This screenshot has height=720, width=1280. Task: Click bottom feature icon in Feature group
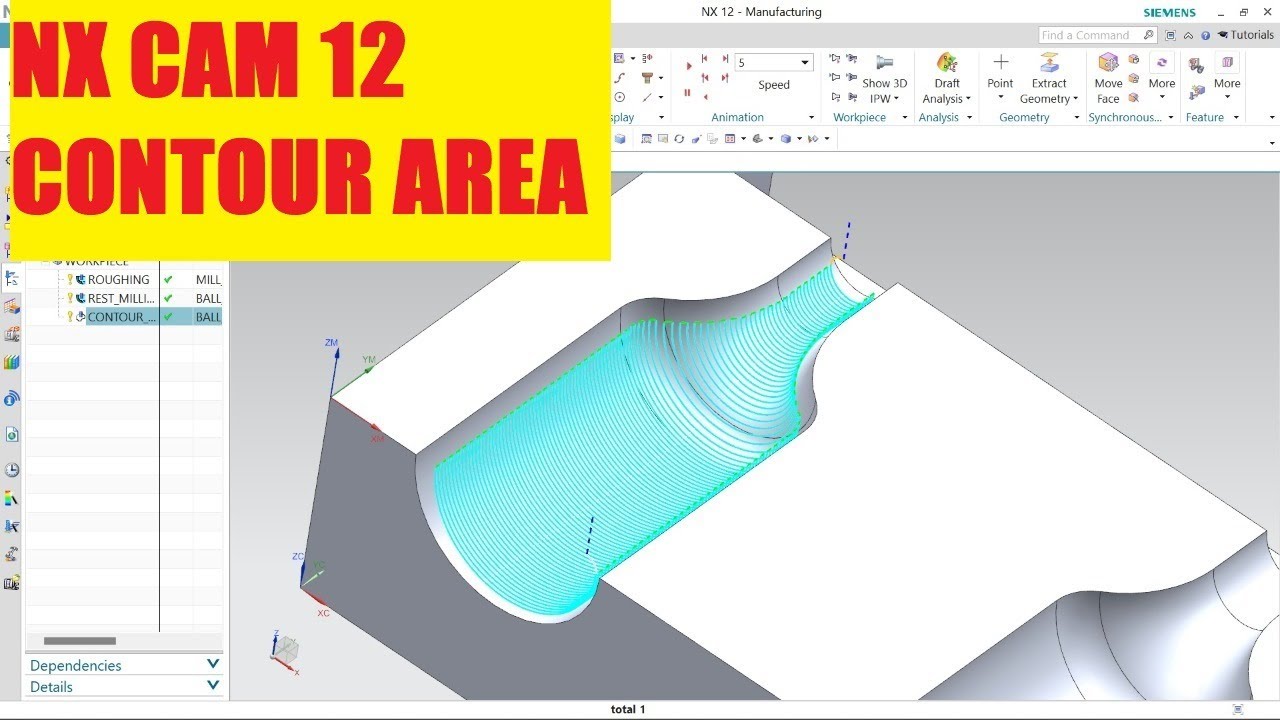click(1196, 92)
